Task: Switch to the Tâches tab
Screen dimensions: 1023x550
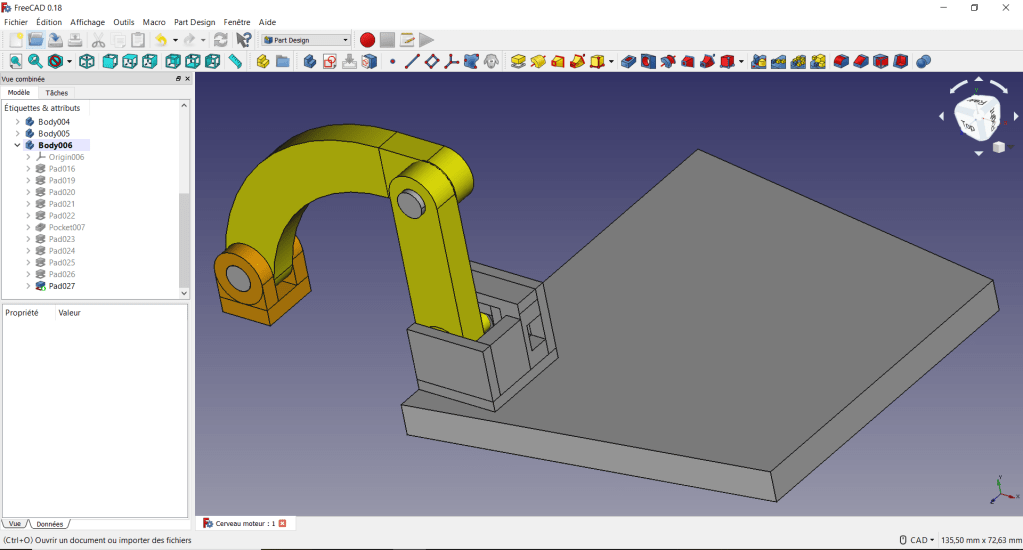Action: pyautogui.click(x=57, y=93)
